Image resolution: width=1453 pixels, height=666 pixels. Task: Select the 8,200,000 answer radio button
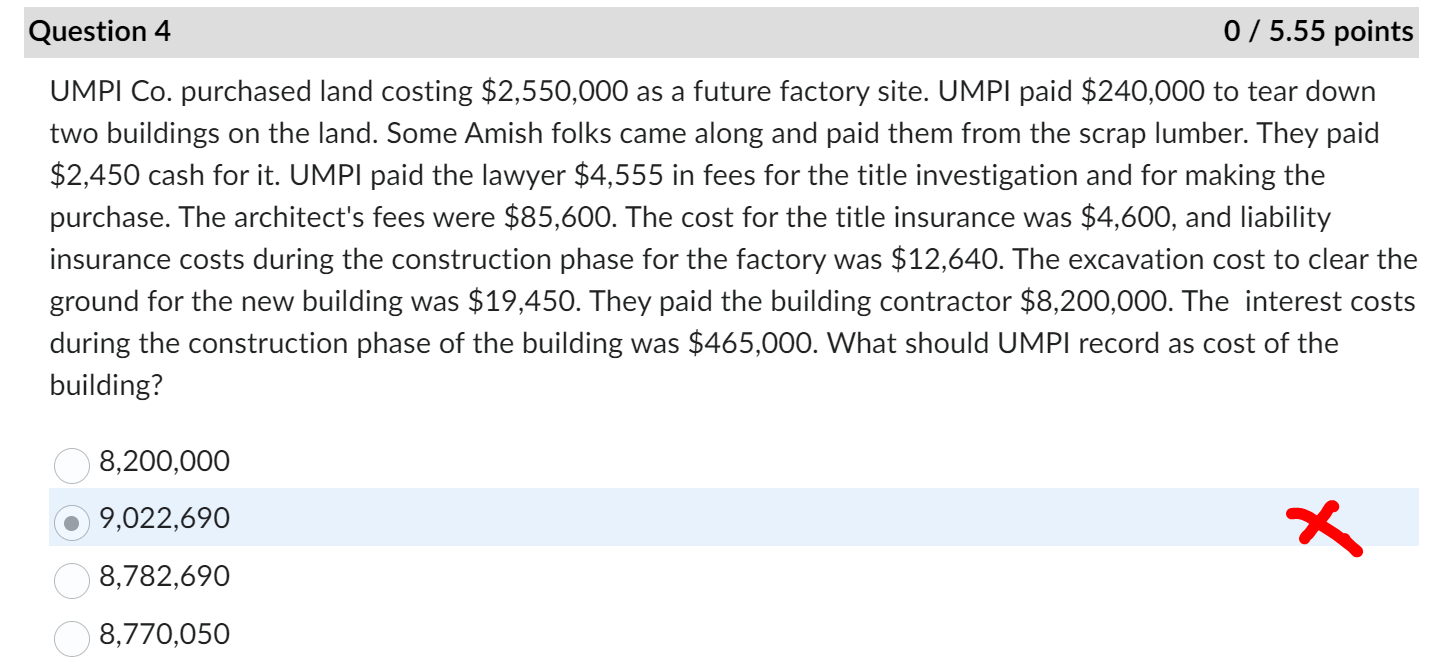(71, 465)
